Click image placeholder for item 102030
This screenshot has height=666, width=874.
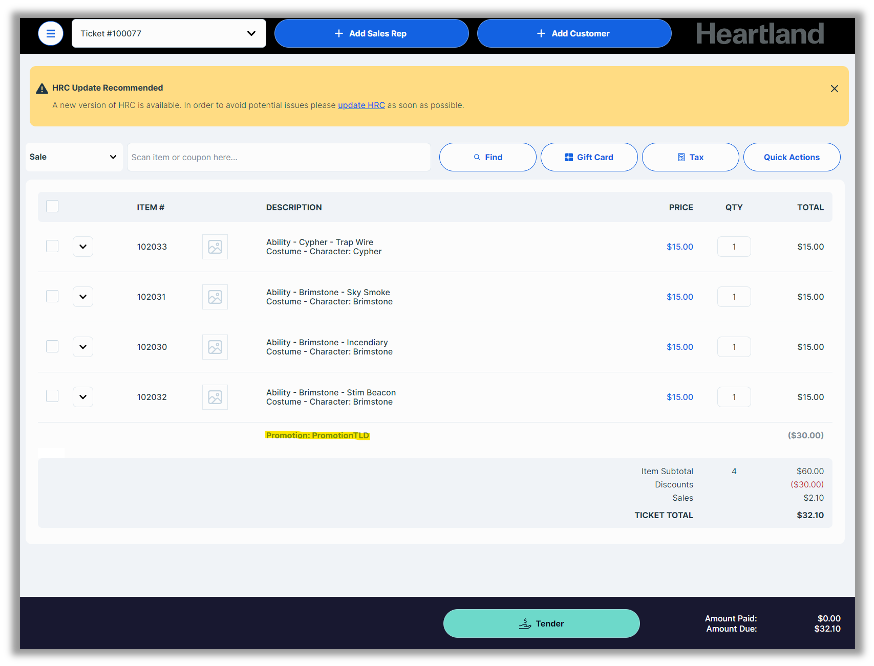point(214,347)
